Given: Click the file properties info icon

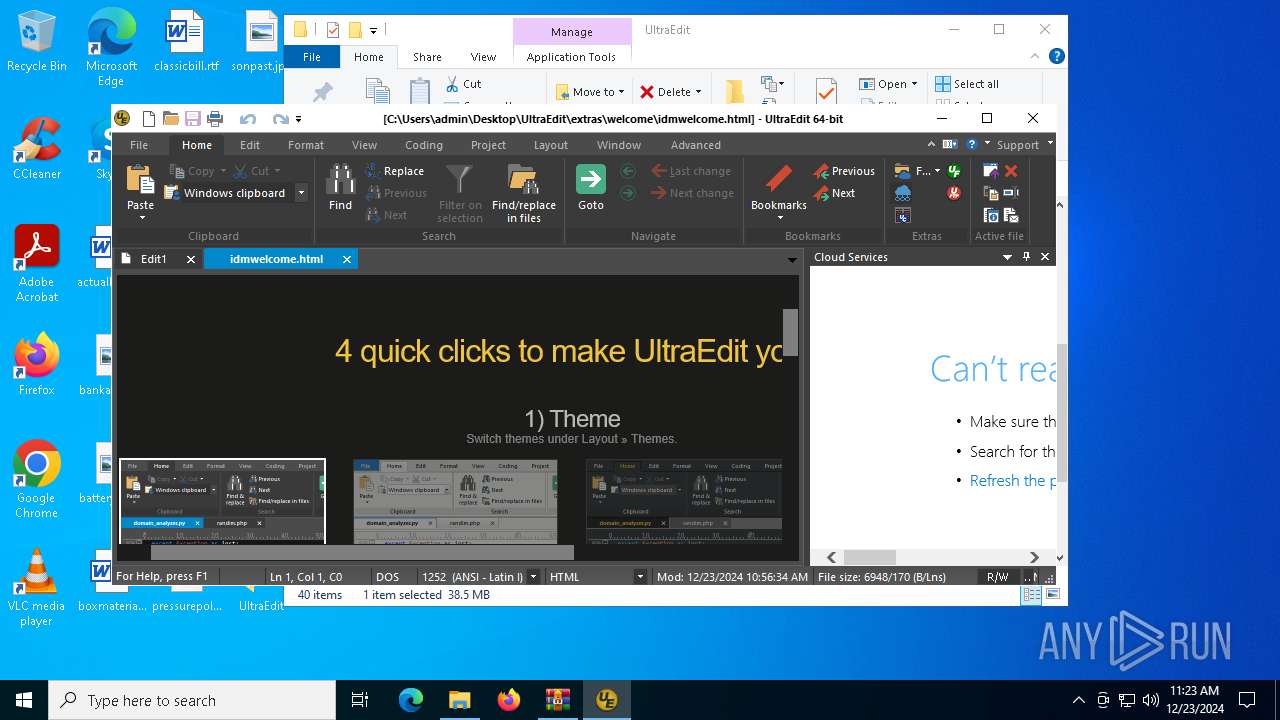Looking at the screenshot, I should coord(991,216).
